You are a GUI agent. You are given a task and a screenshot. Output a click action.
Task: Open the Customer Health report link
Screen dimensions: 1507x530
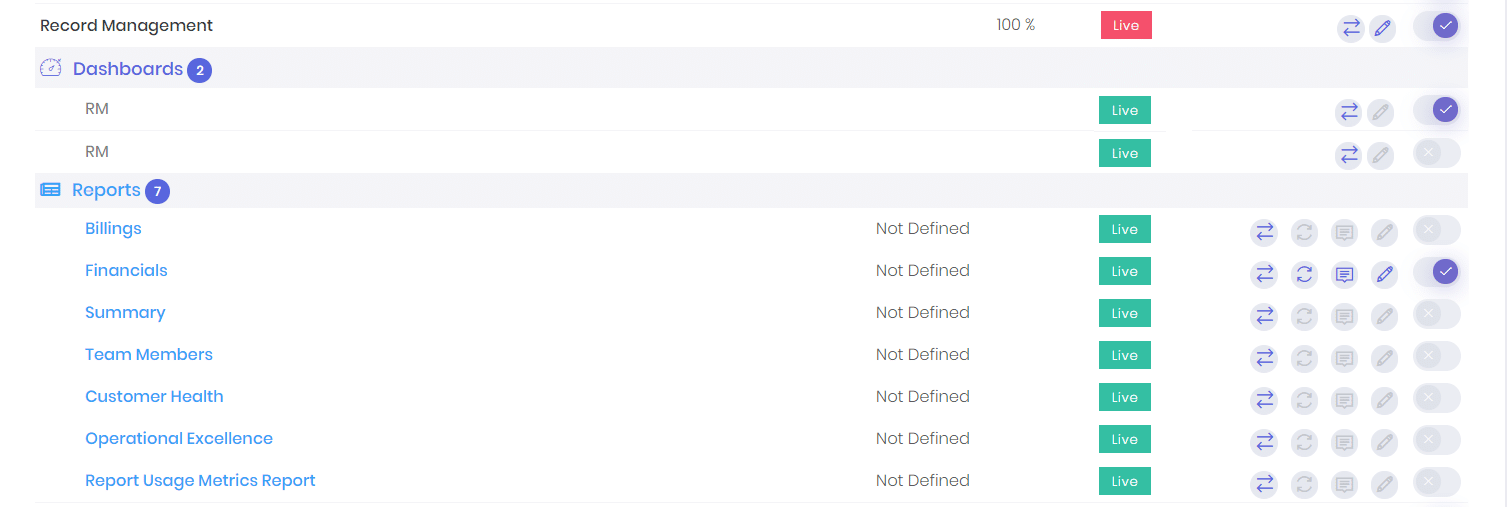pos(154,397)
